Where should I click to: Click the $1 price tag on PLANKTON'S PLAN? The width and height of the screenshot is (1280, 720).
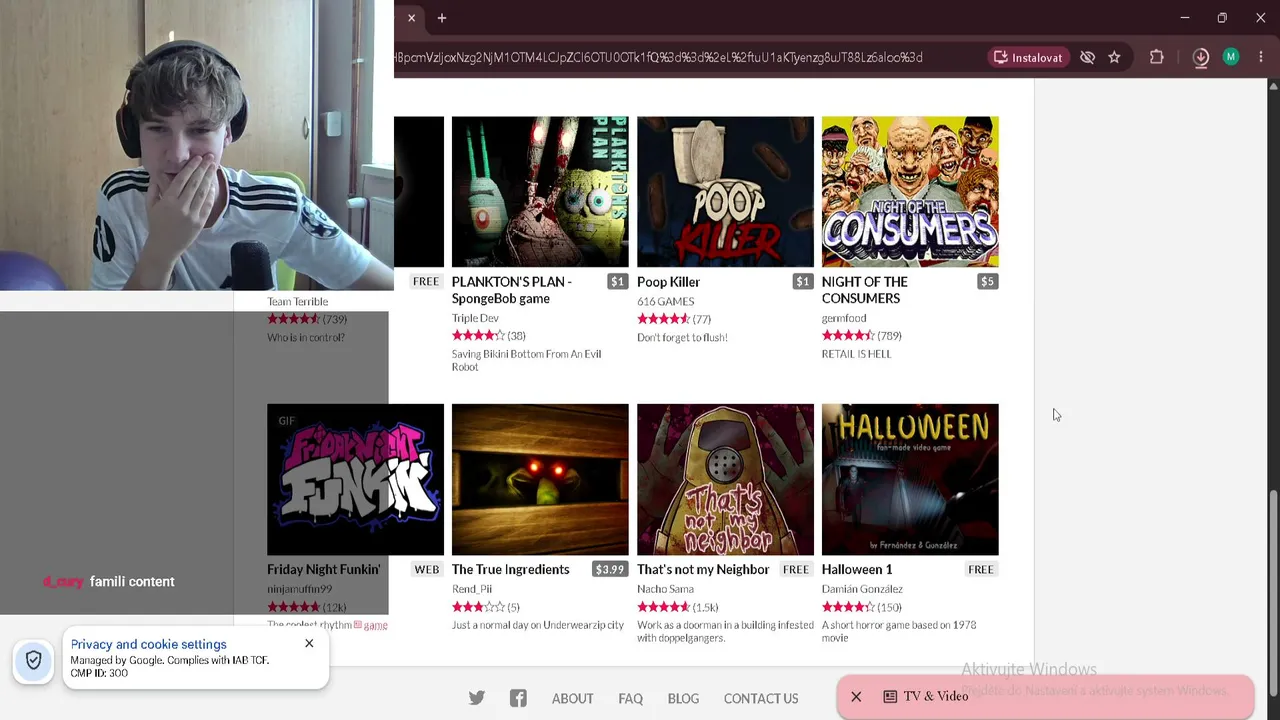(x=617, y=282)
